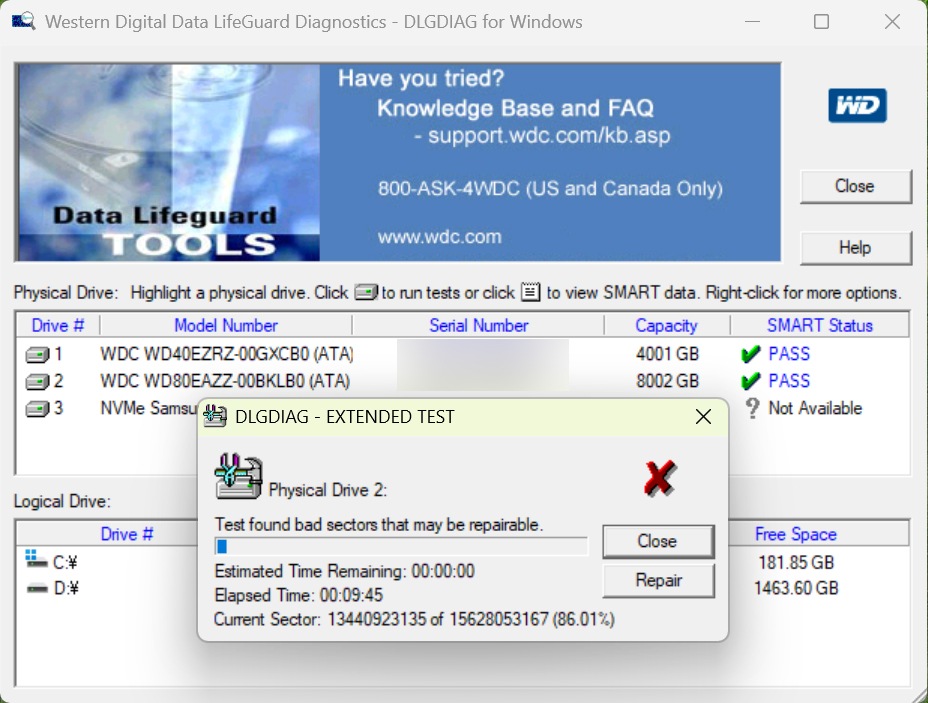Select the C: logical drive icon
Viewport: 928px width, 703px height.
[37, 561]
